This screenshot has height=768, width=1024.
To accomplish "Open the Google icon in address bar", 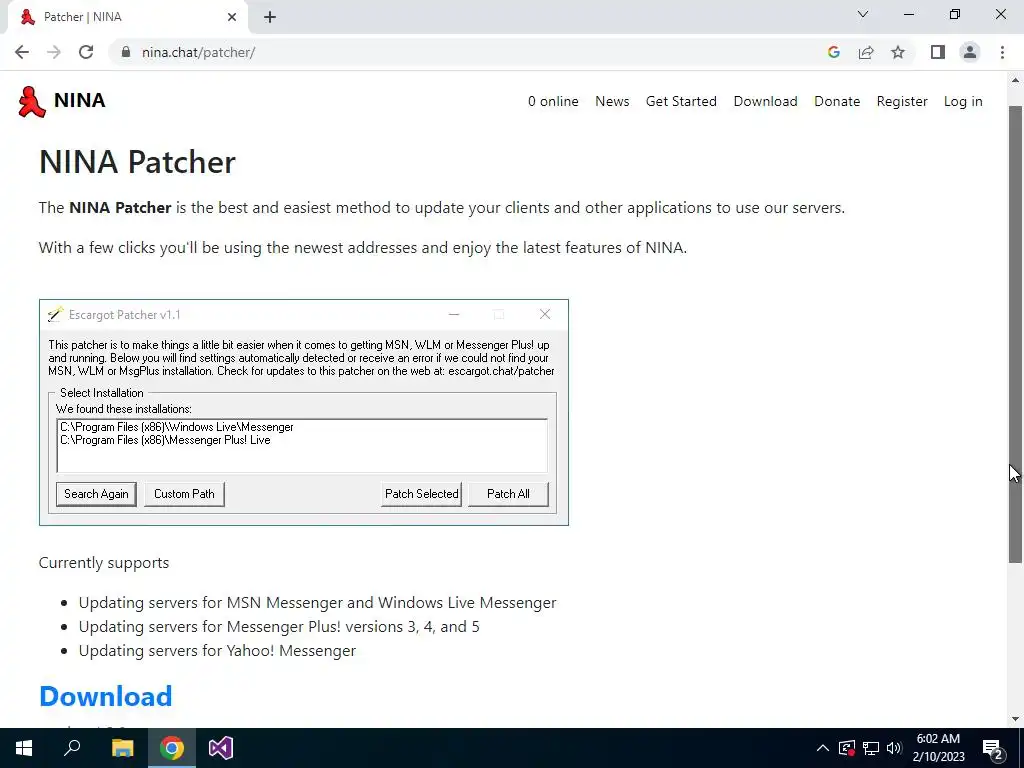I will click(833, 52).
